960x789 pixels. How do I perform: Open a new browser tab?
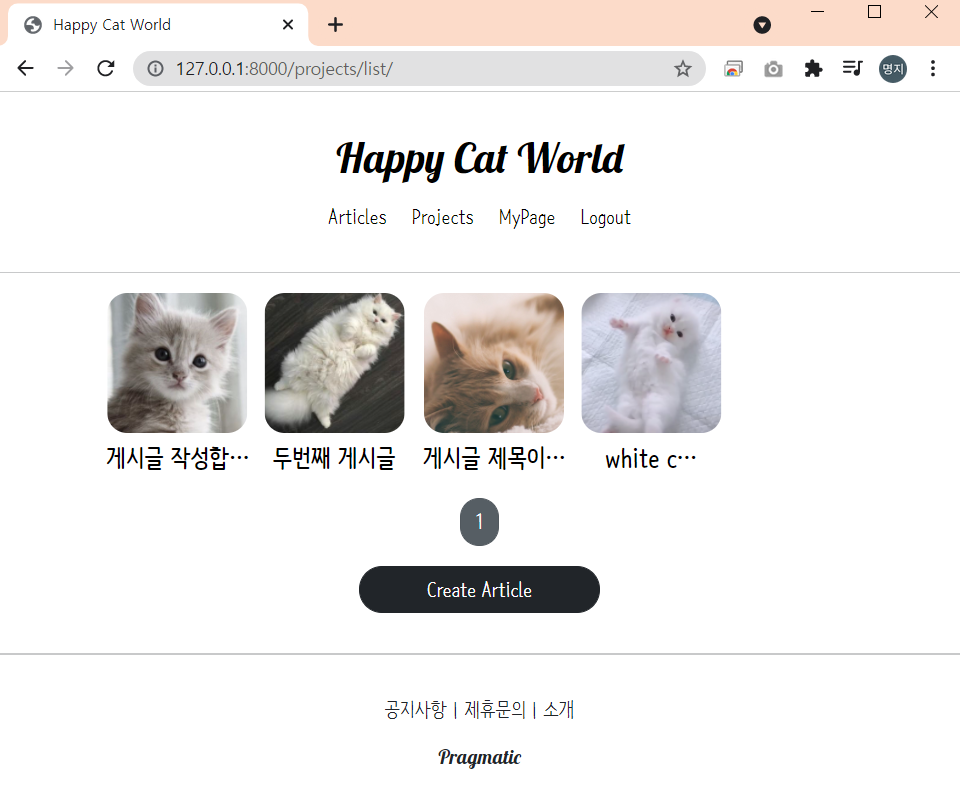pyautogui.click(x=336, y=24)
